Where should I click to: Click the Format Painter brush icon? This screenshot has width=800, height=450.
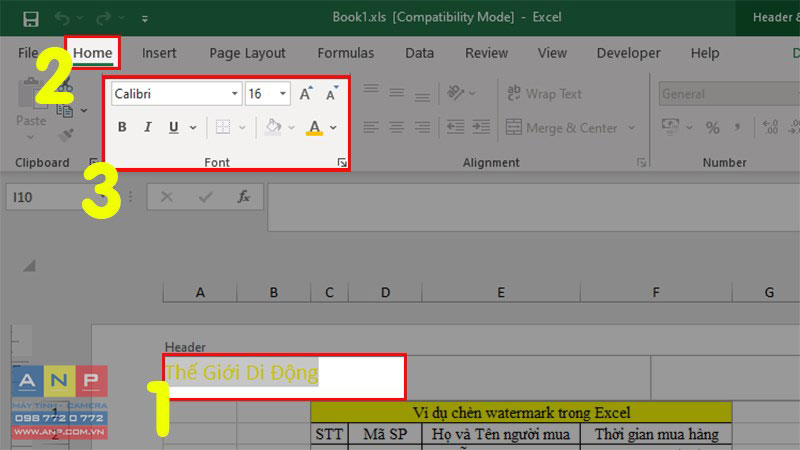click(x=65, y=135)
